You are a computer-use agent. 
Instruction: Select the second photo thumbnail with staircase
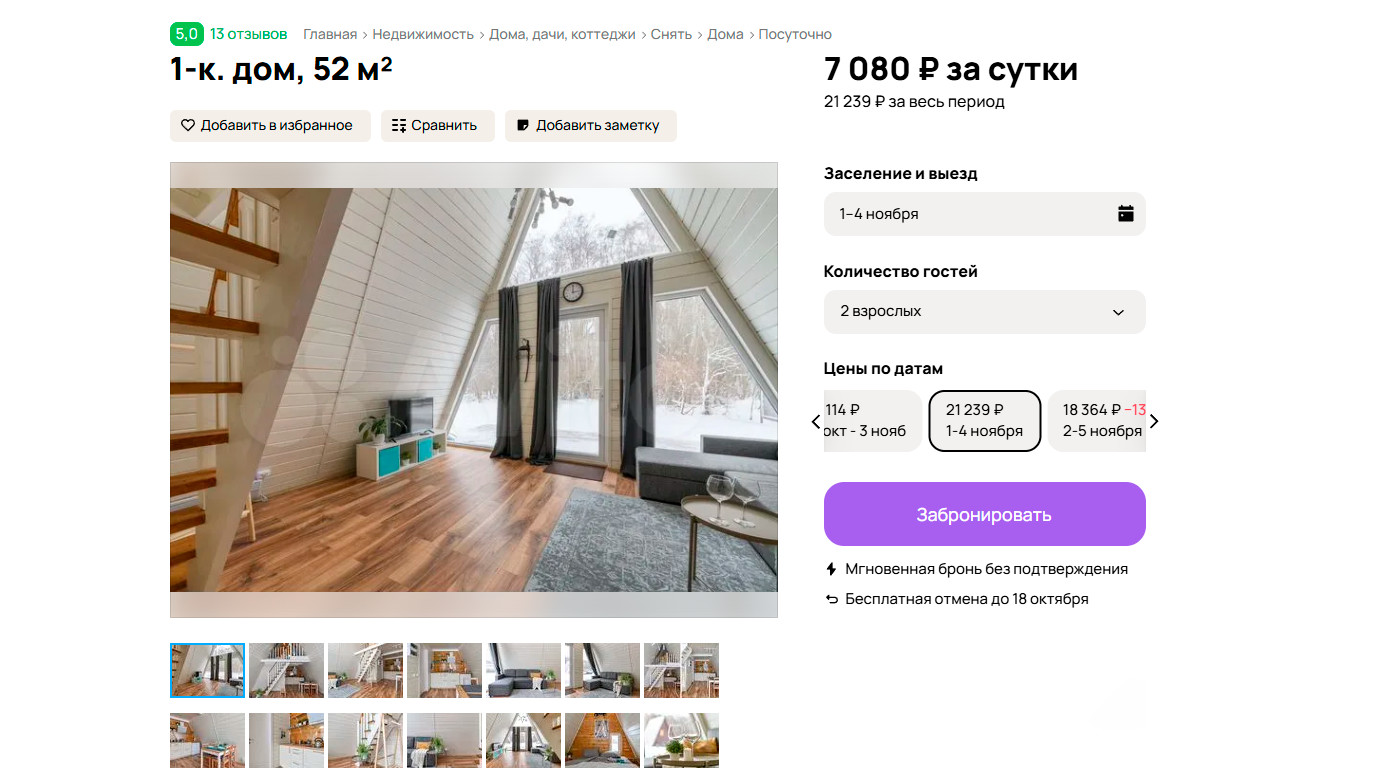point(287,670)
